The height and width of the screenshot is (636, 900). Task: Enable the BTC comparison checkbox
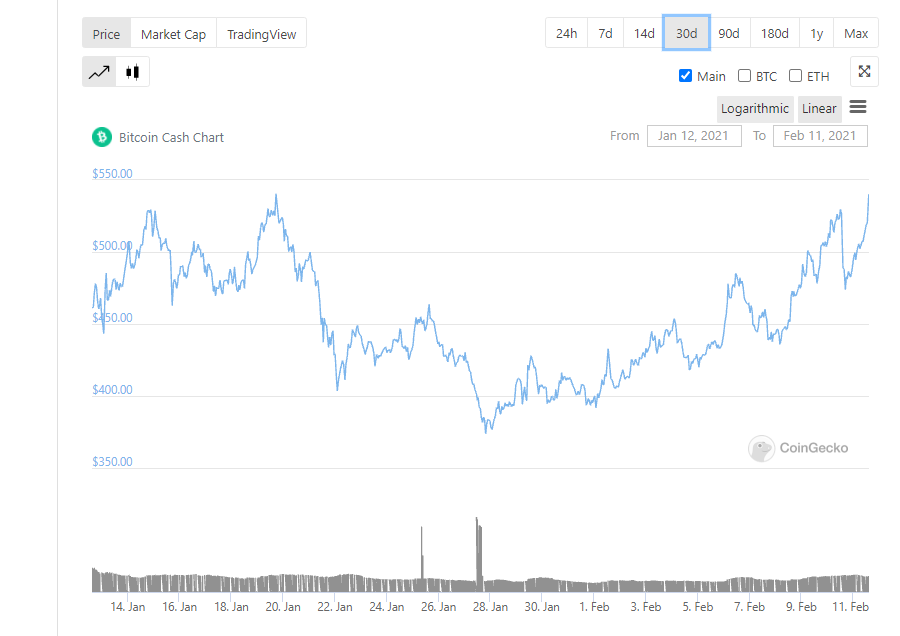pyautogui.click(x=744, y=76)
